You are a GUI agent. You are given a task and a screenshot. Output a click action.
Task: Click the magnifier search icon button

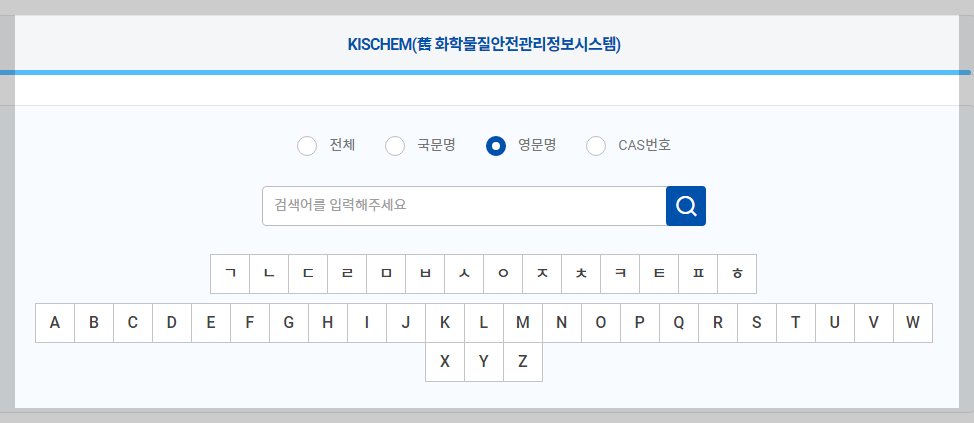tap(686, 206)
